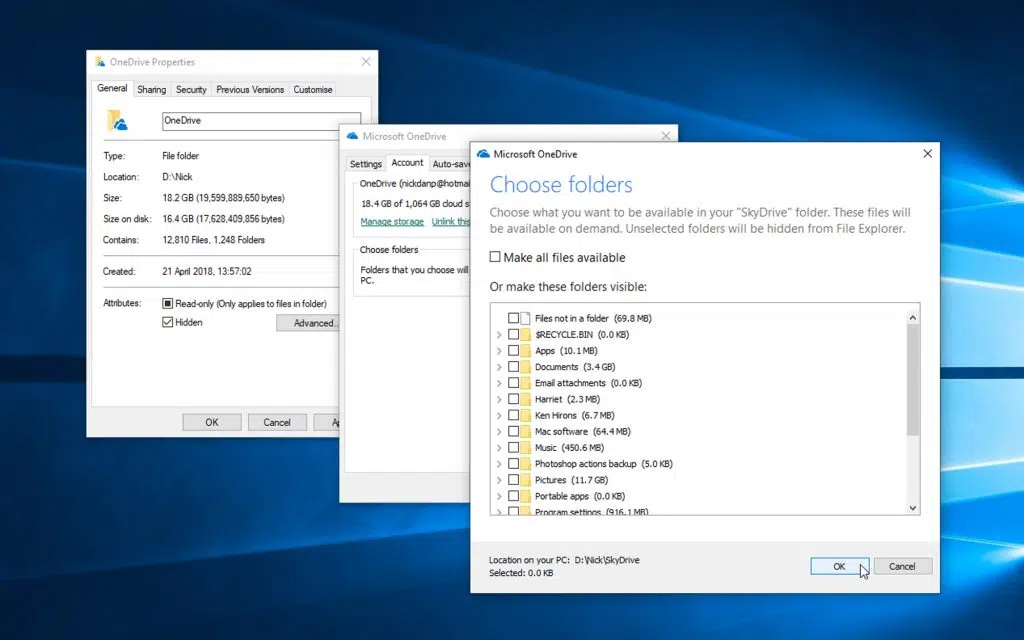Image resolution: width=1024 pixels, height=640 pixels.
Task: Toggle the Hidden attribute checkbox
Action: [x=168, y=322]
